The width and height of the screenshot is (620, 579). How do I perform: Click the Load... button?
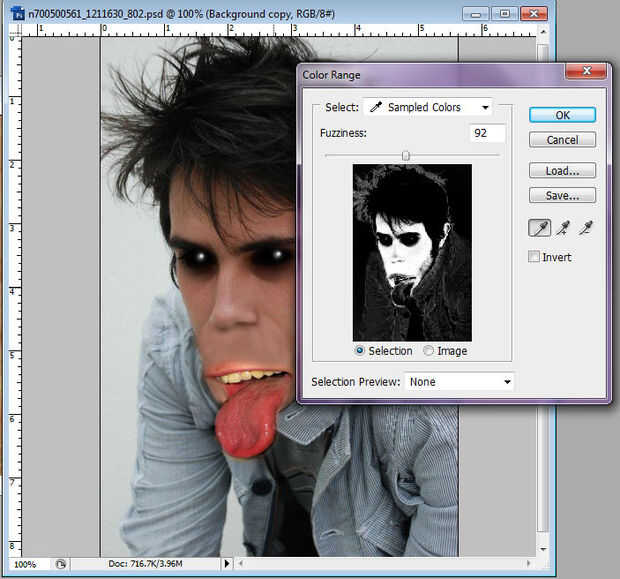pyautogui.click(x=562, y=171)
